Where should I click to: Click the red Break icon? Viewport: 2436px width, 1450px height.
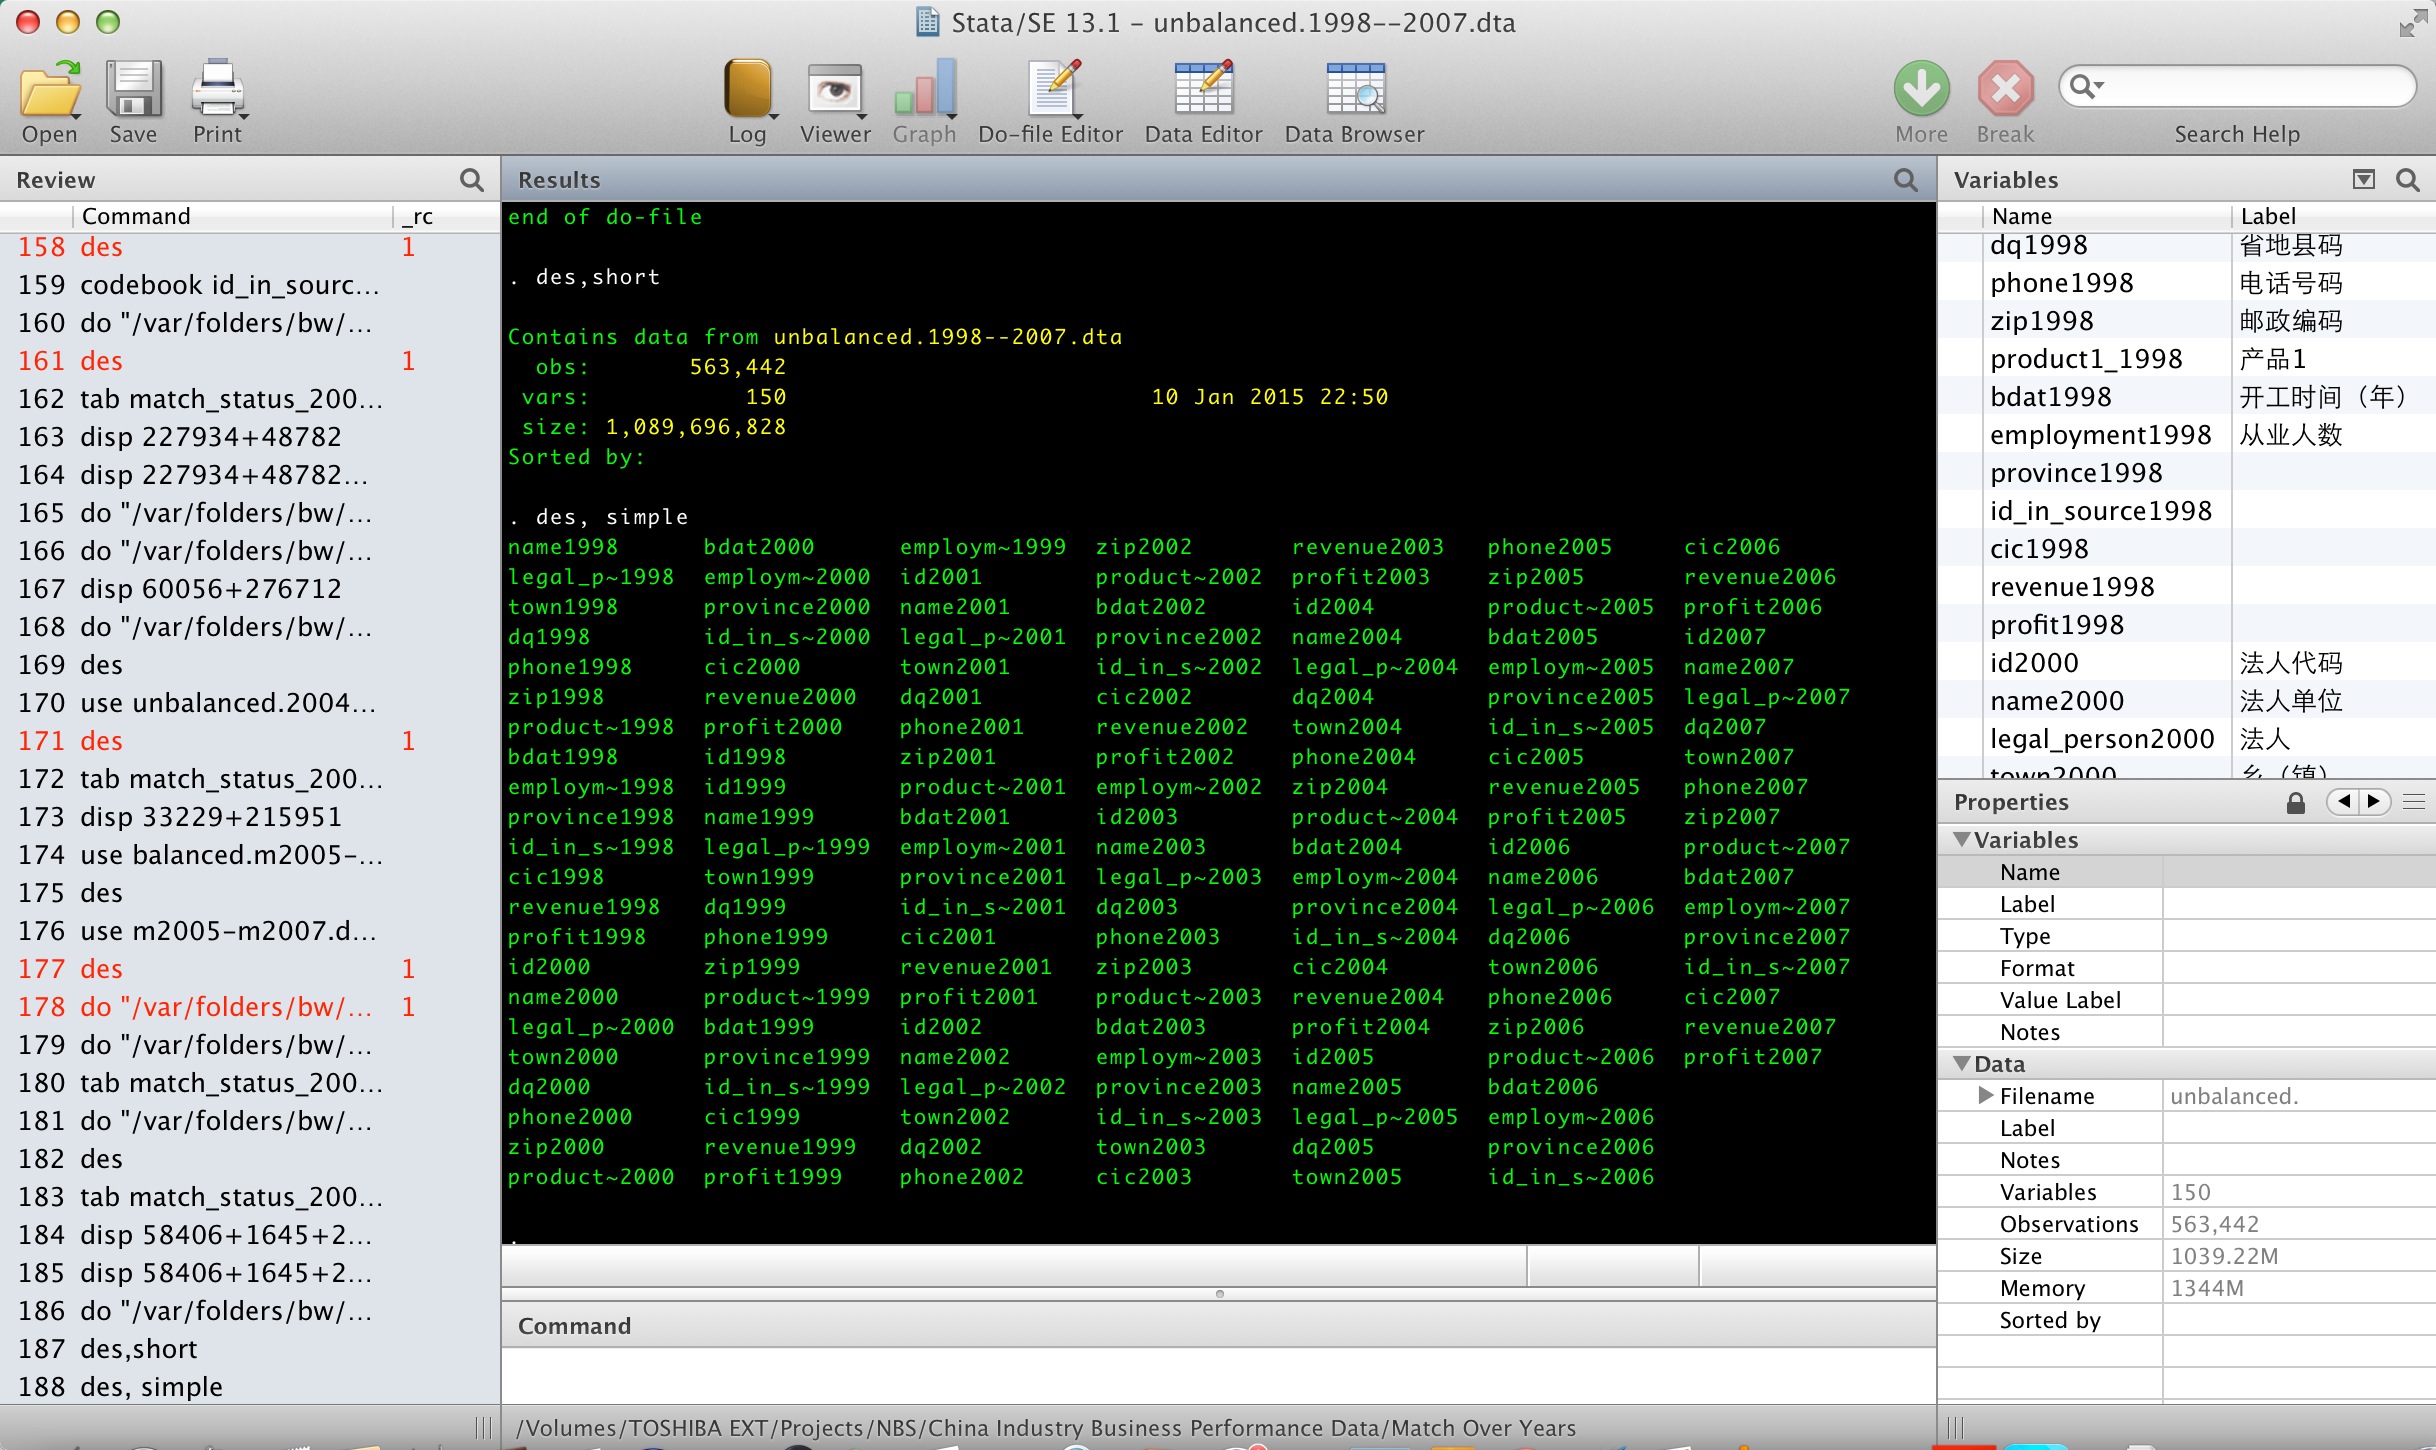click(x=2005, y=90)
